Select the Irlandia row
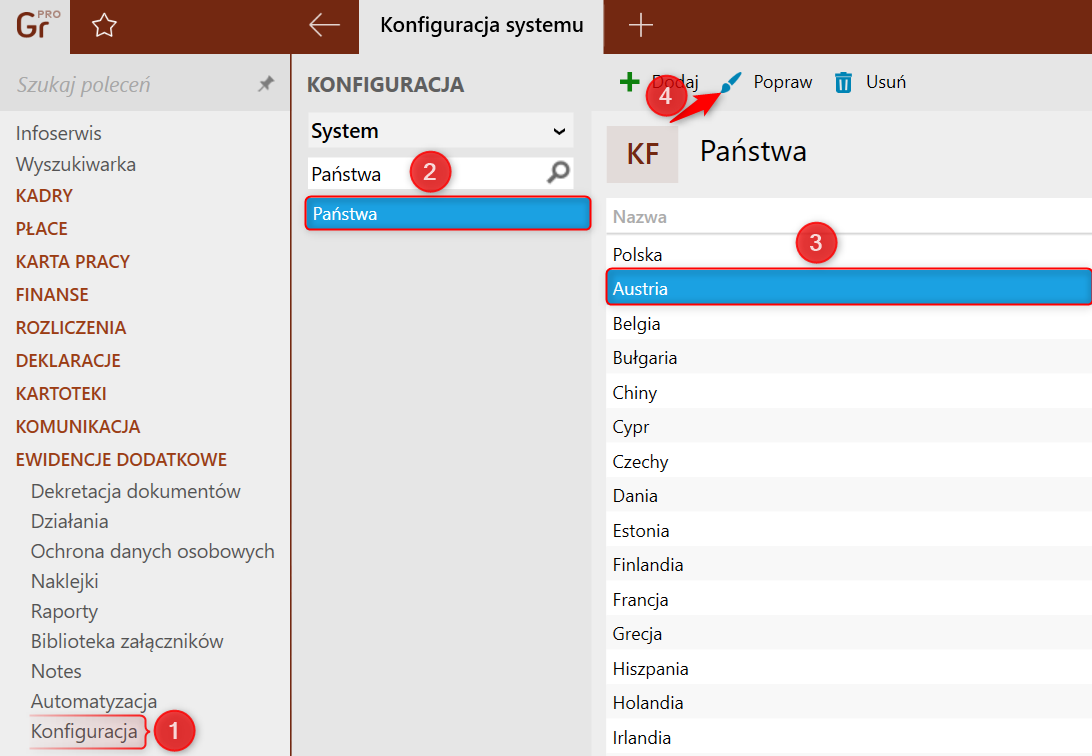Viewport: 1092px width, 756px height. (849, 737)
